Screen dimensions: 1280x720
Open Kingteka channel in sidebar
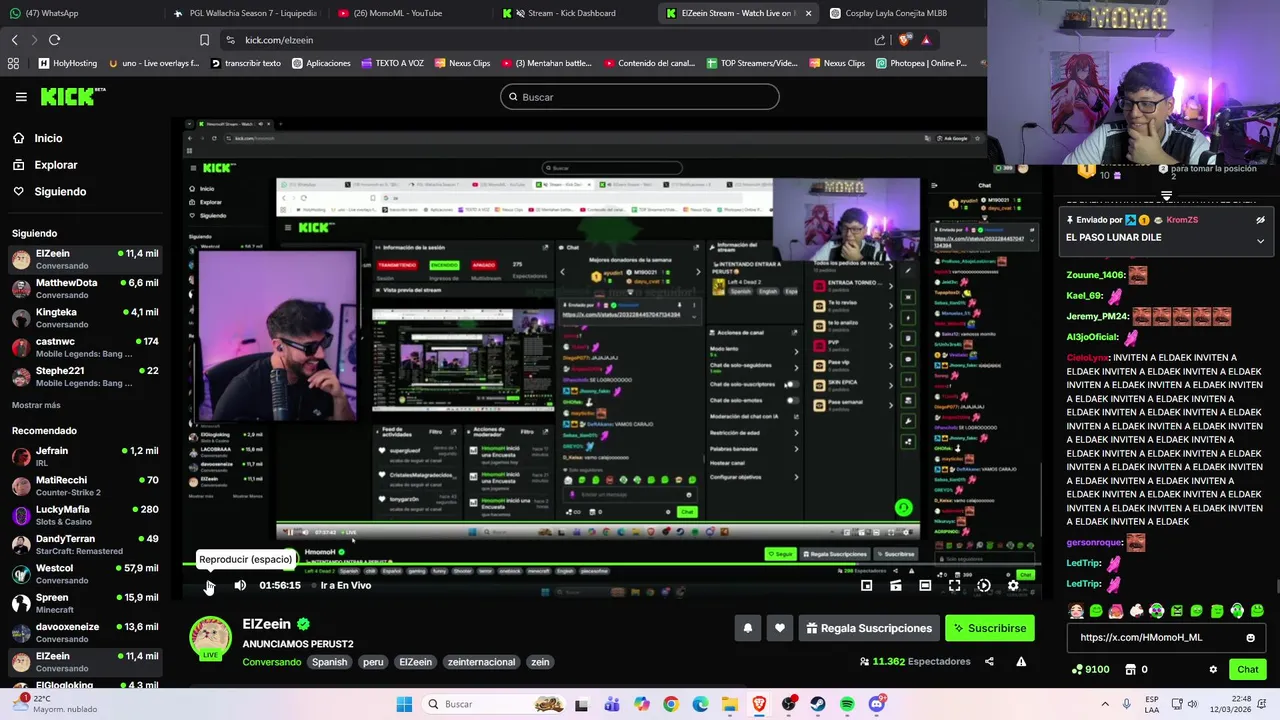click(x=85, y=318)
